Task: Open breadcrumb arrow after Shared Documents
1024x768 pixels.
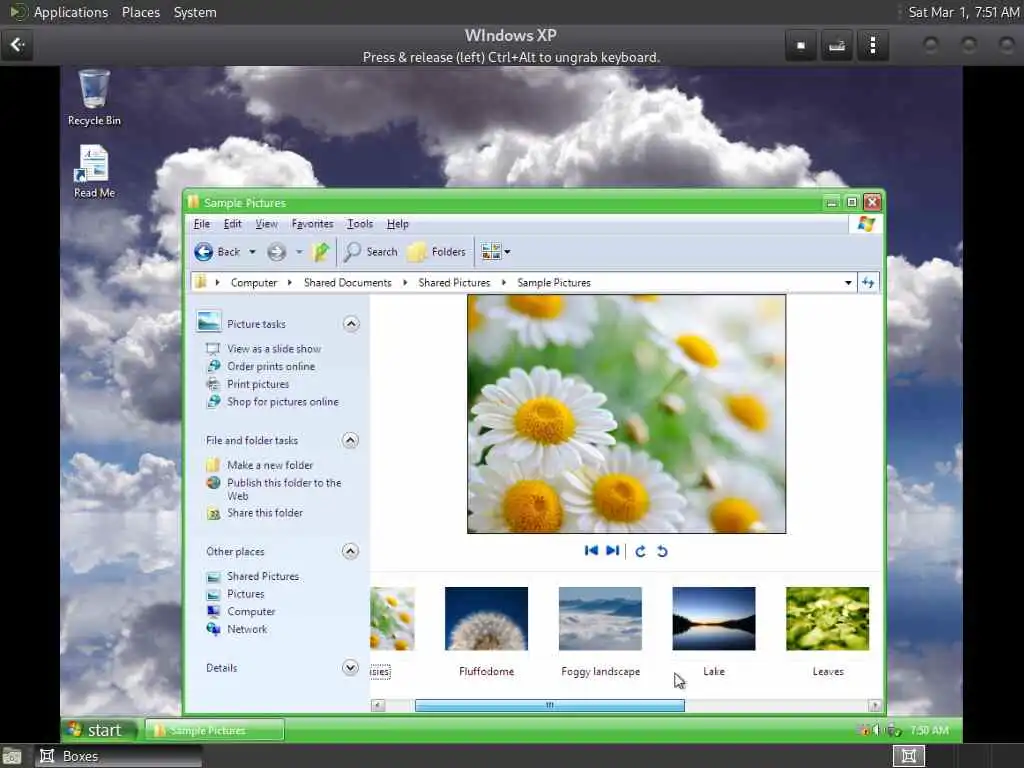Action: (x=405, y=283)
